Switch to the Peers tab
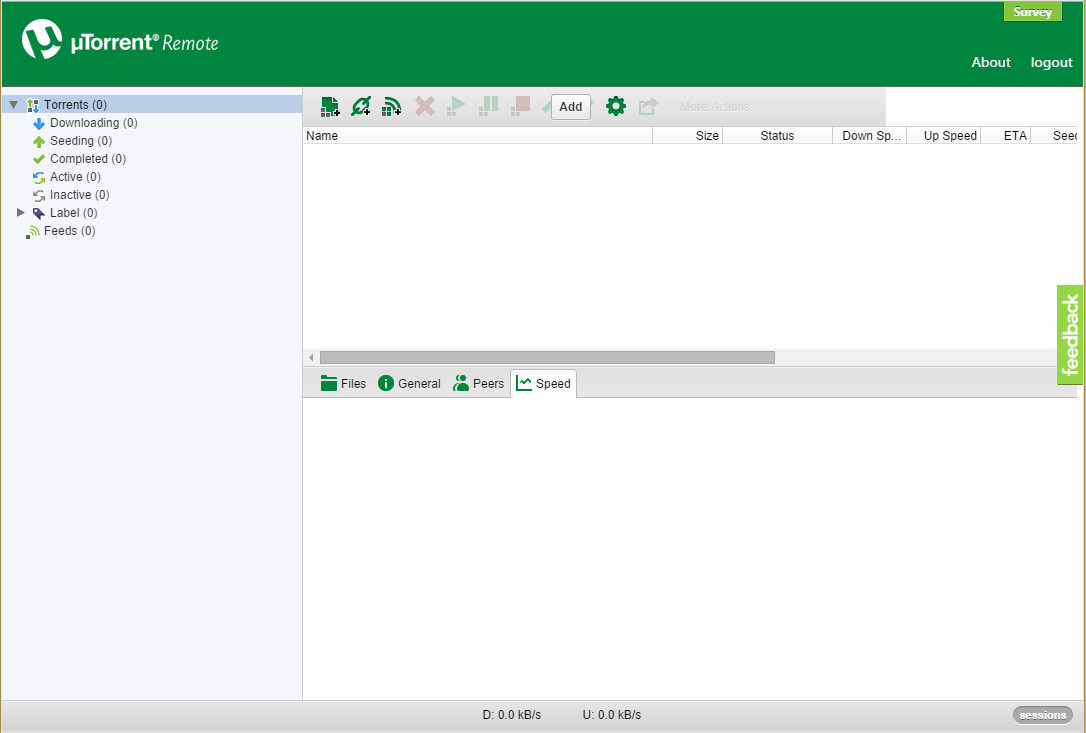The width and height of the screenshot is (1086, 733). pyautogui.click(x=479, y=383)
